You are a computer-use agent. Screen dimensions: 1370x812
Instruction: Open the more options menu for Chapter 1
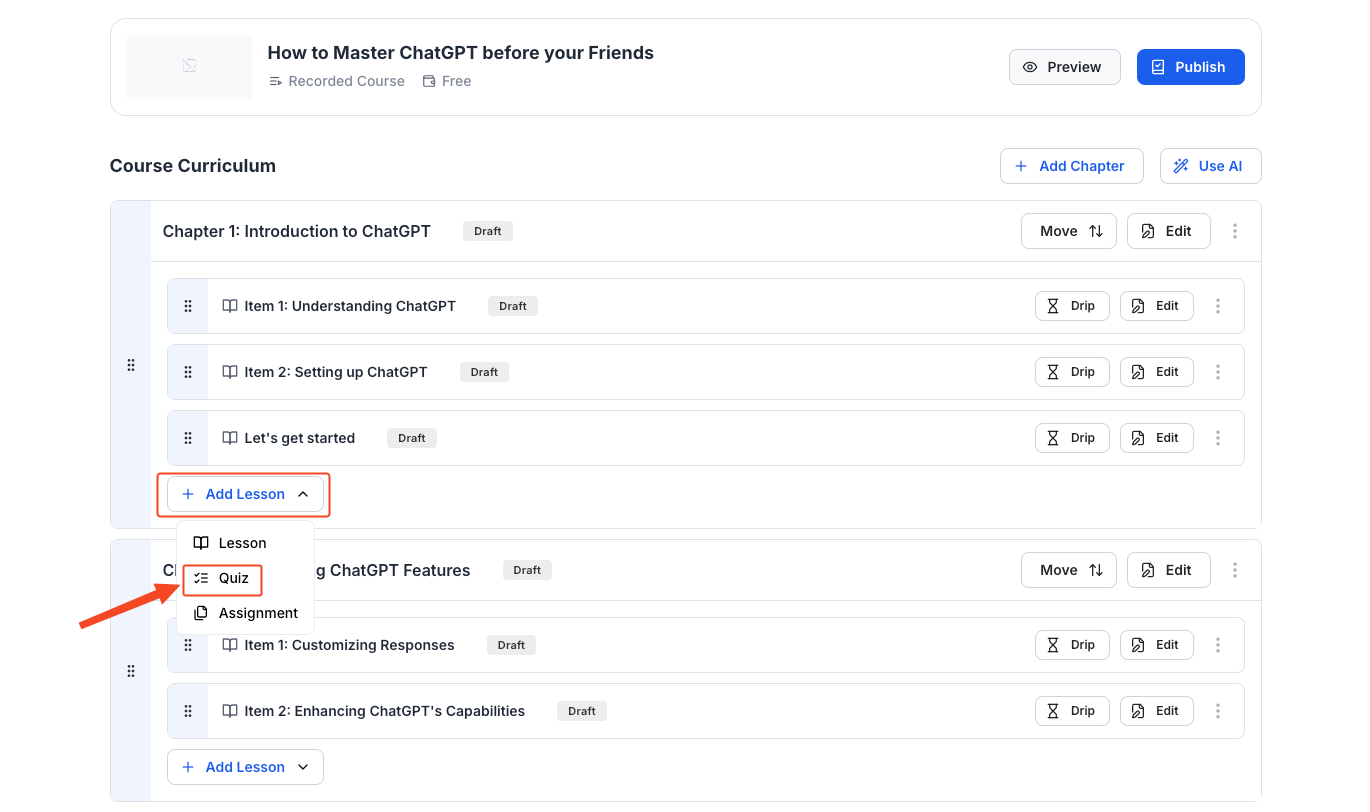(x=1235, y=231)
